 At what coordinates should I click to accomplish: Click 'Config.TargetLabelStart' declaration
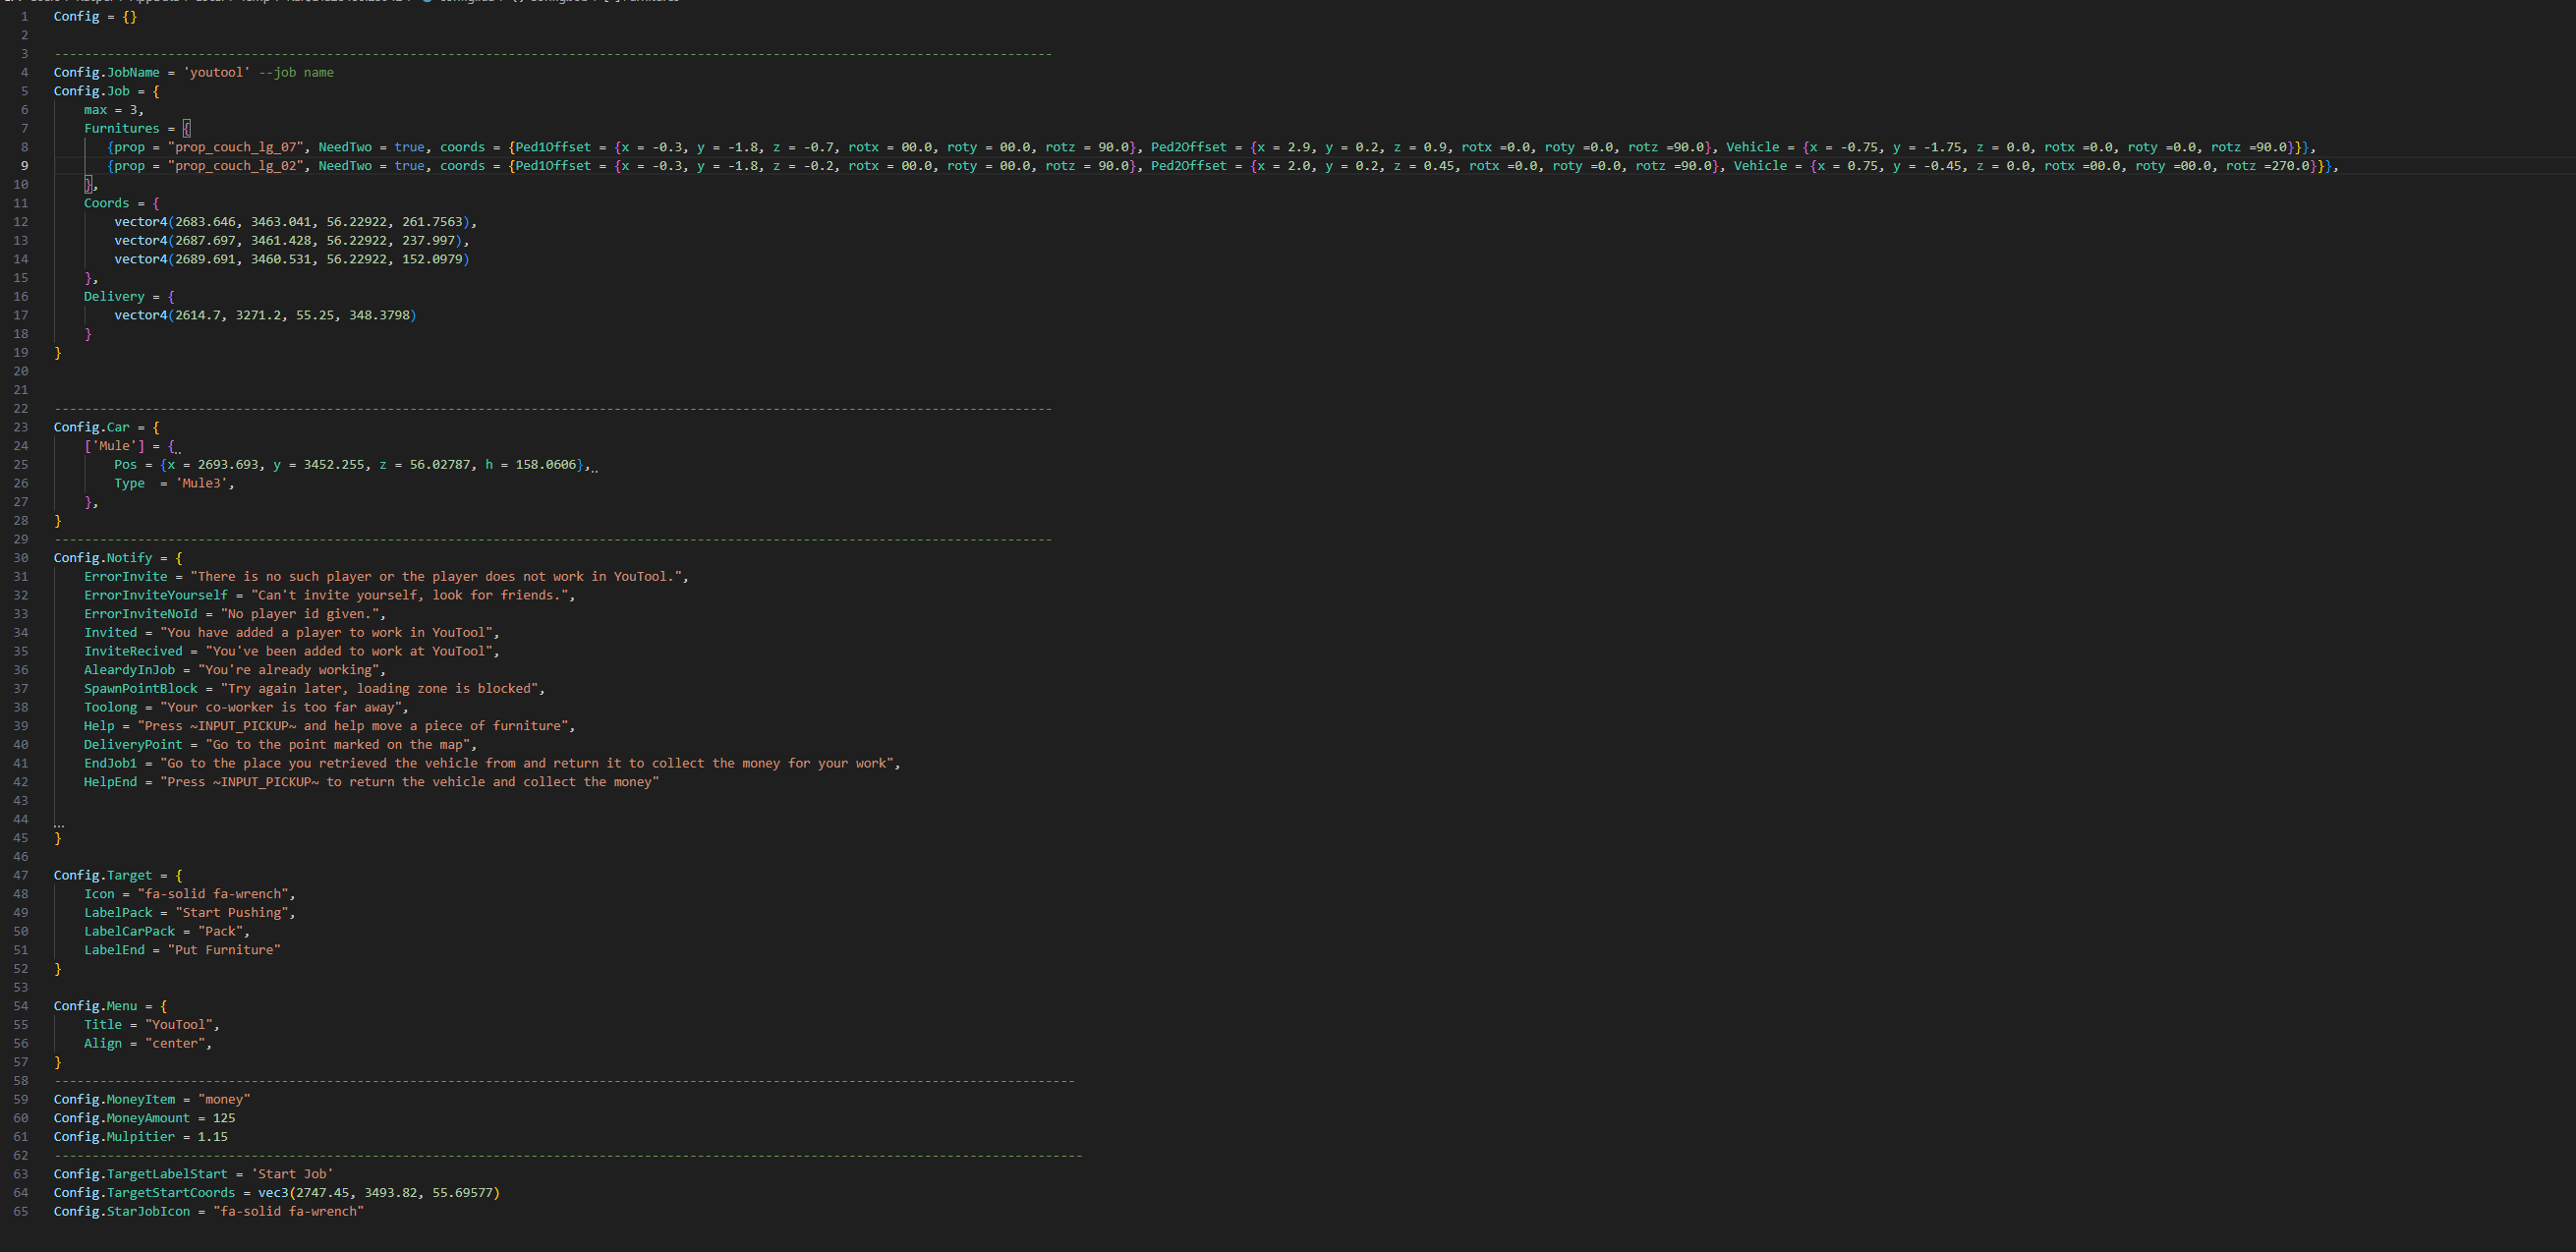tap(140, 1174)
